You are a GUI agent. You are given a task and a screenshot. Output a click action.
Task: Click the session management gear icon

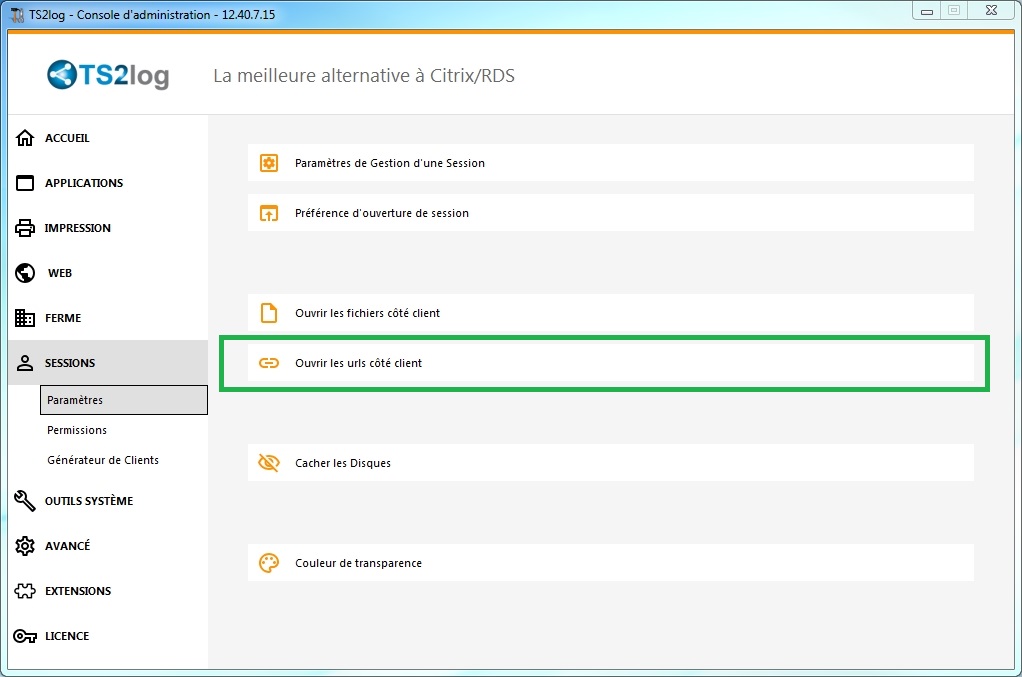tap(269, 163)
